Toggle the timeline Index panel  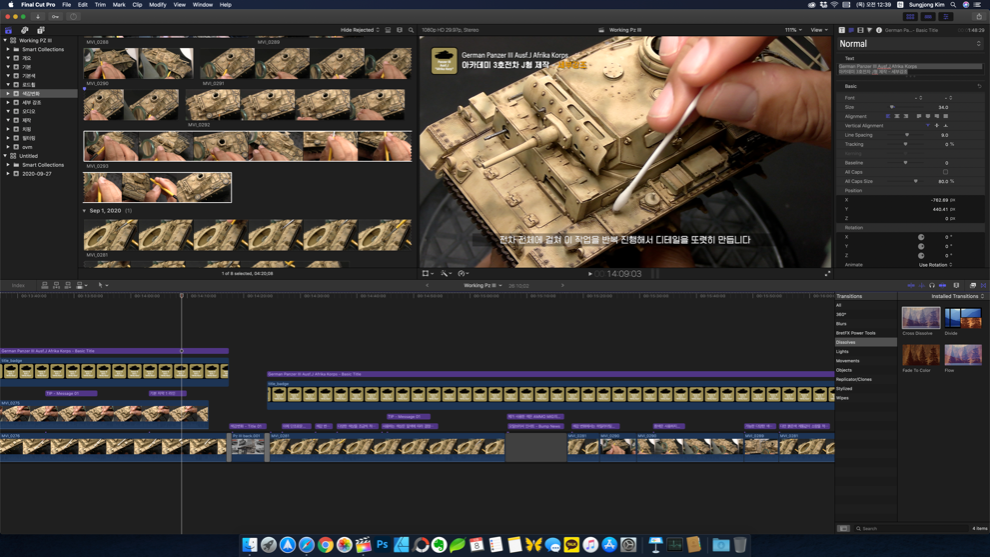(18, 285)
